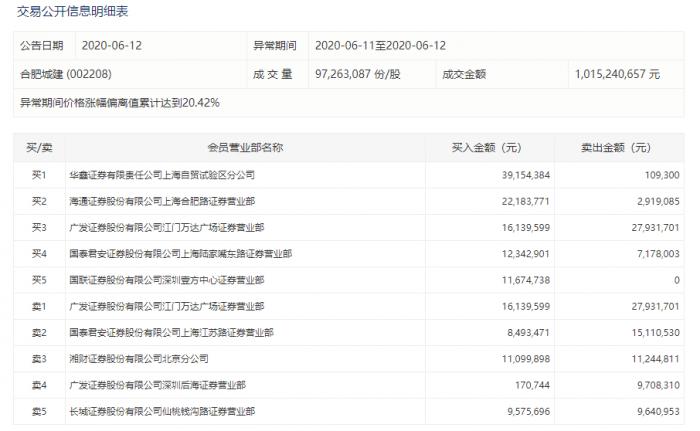Viewport: 700px width, 431px height.
Task: Click 国泰君安 上海江苏路证券营业部 name
Action: point(171,333)
